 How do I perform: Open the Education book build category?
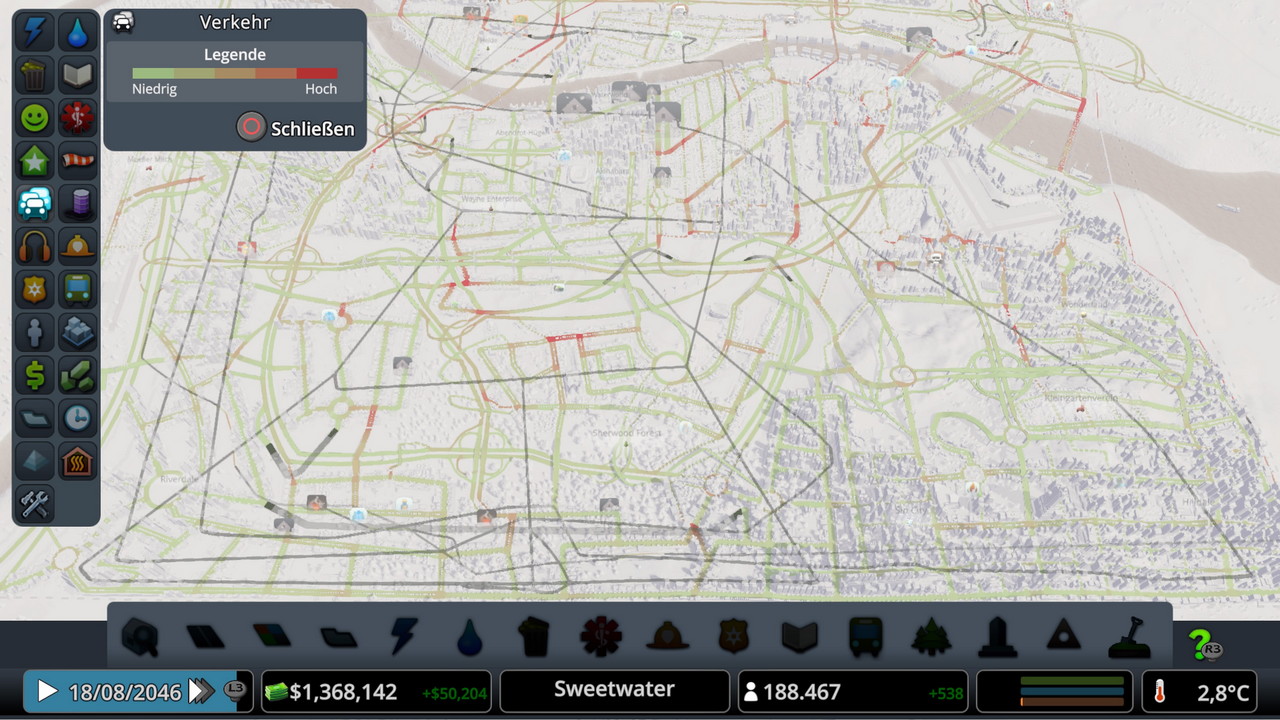tap(799, 636)
